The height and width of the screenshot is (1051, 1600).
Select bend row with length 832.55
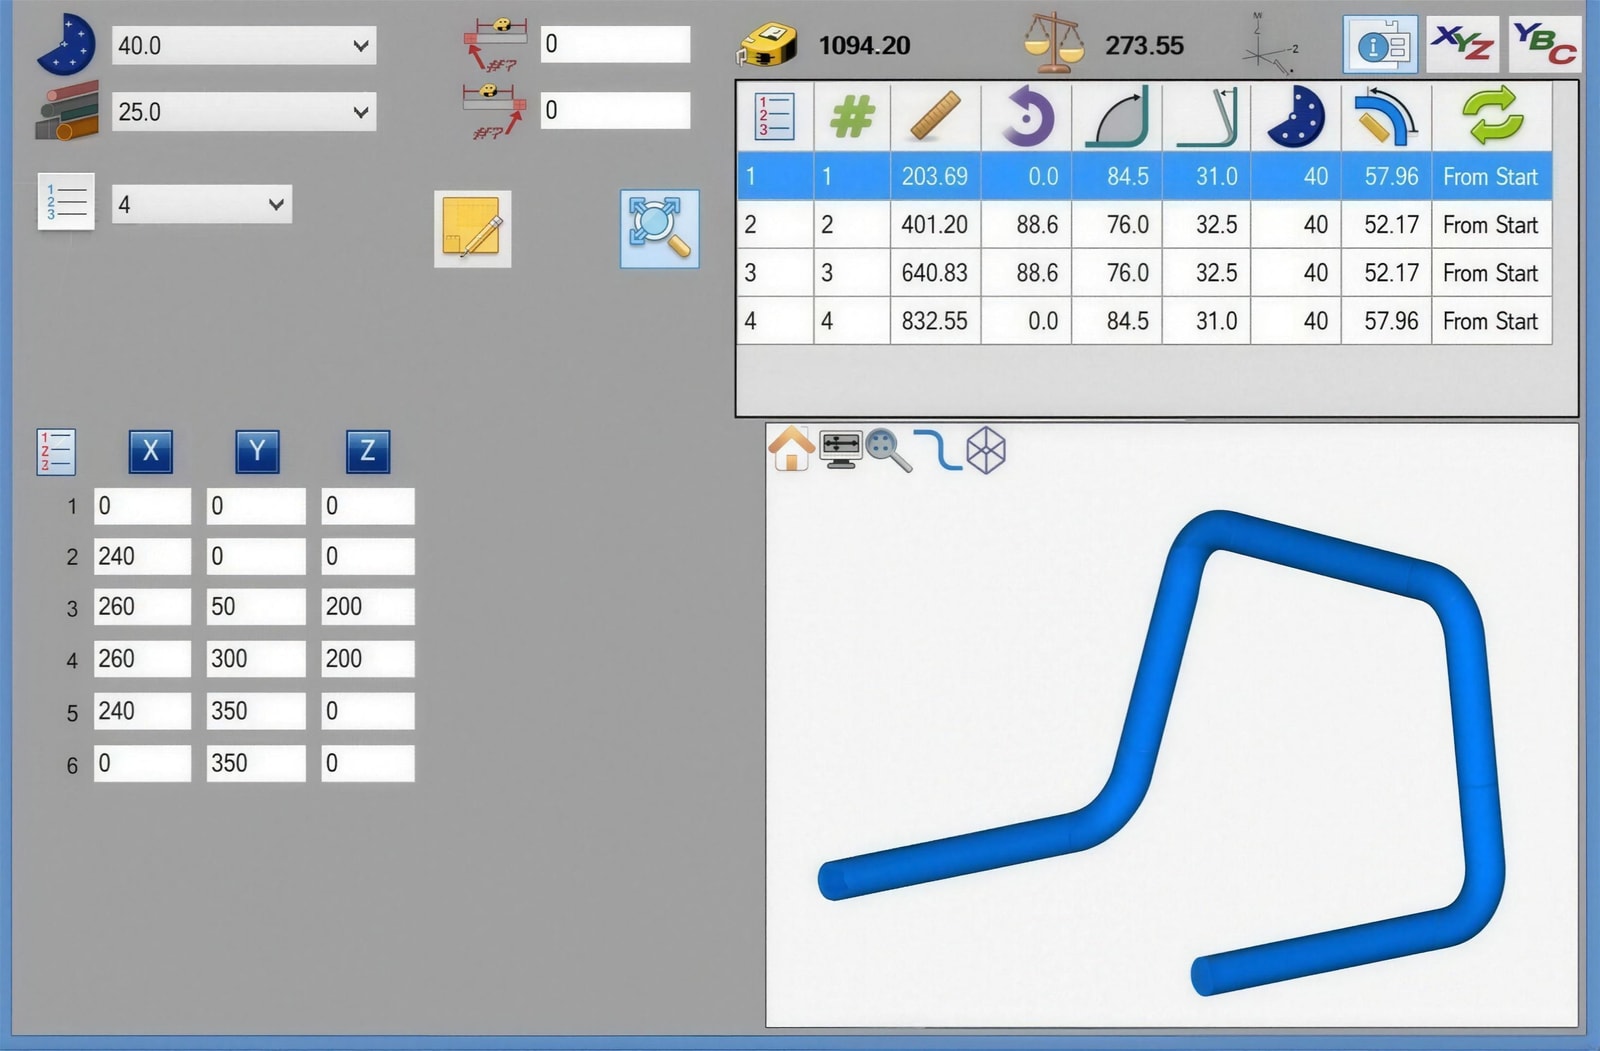pos(1144,321)
